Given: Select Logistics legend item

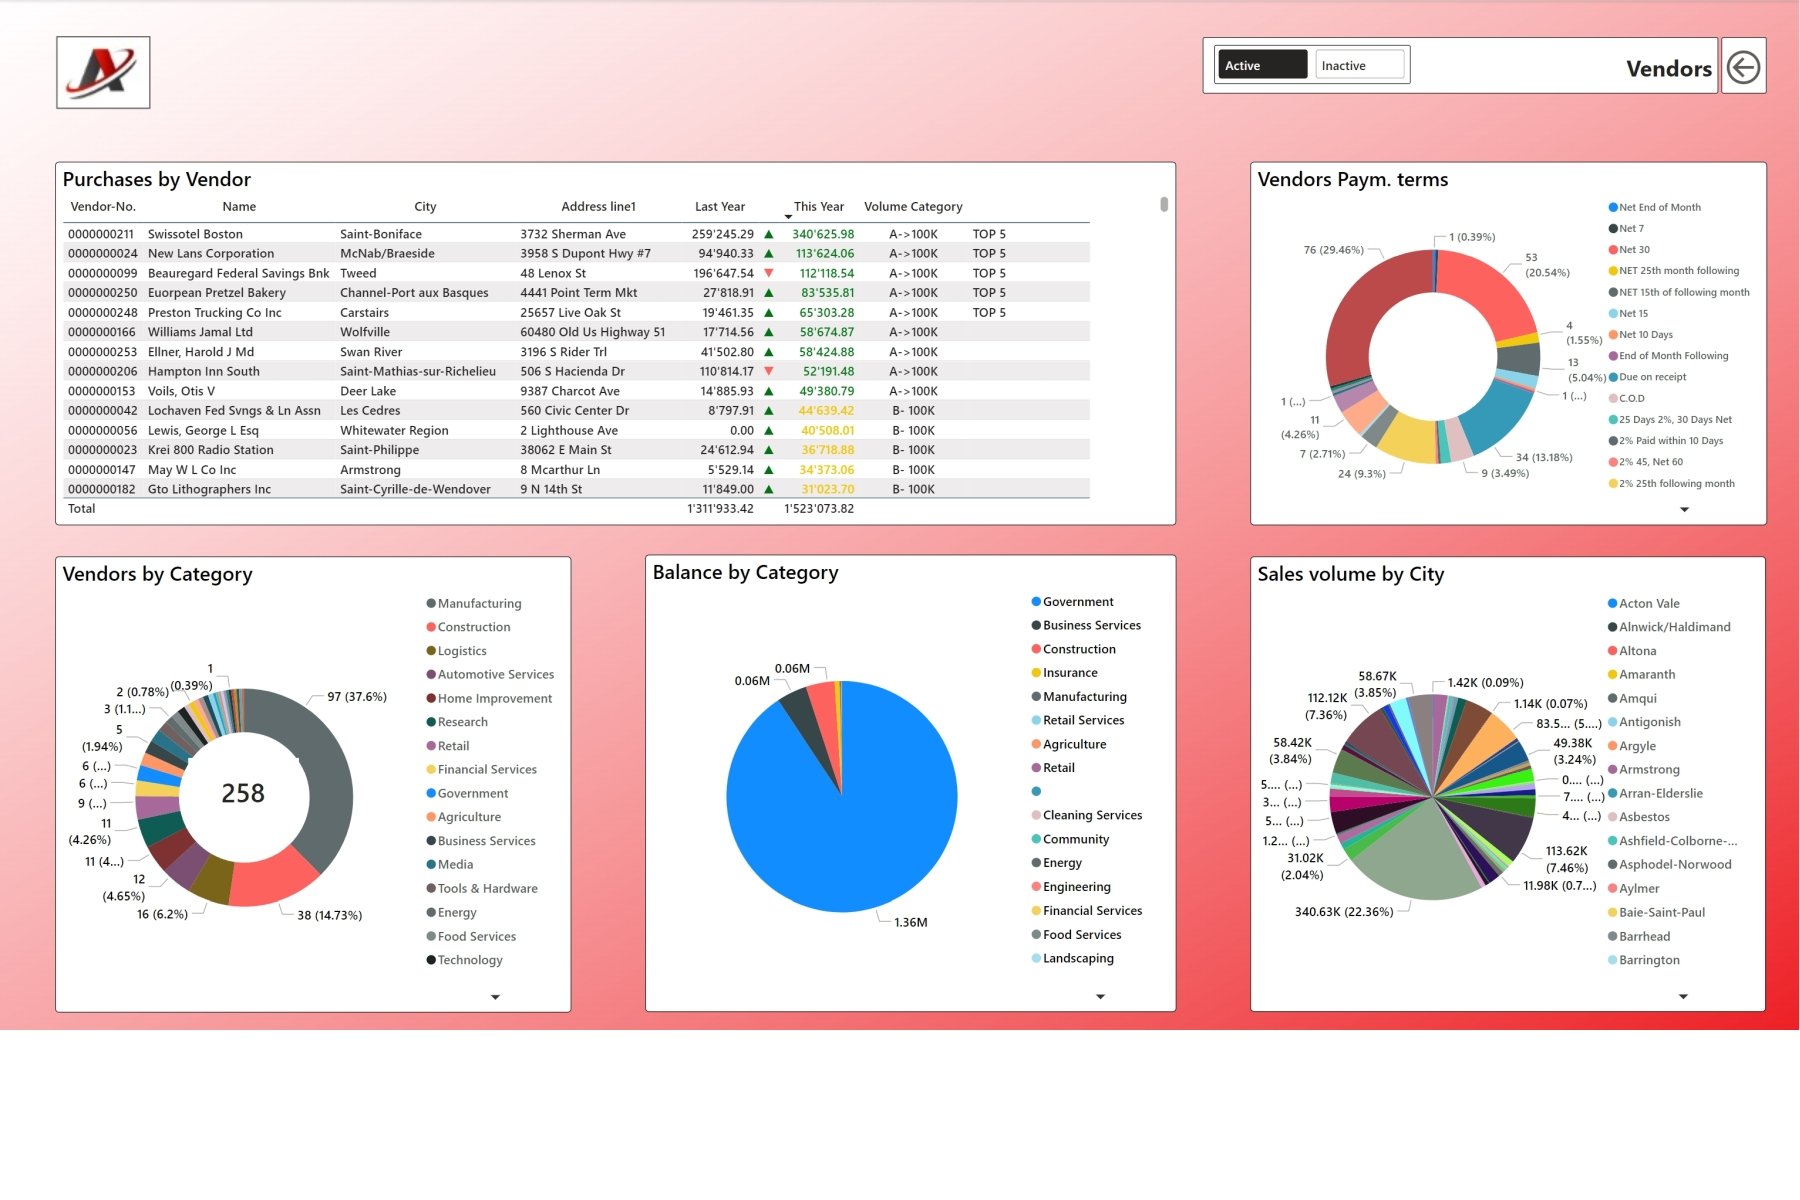Looking at the screenshot, I should [x=456, y=650].
